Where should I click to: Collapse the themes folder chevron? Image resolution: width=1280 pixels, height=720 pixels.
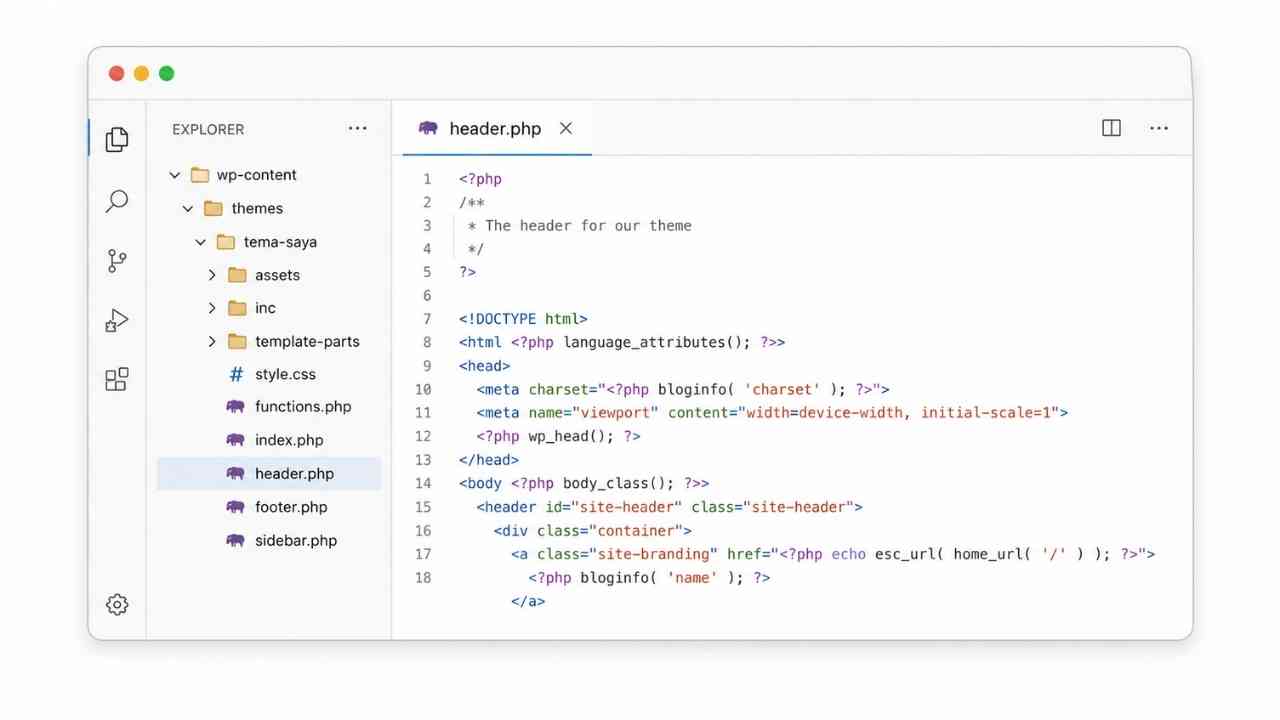coord(188,208)
